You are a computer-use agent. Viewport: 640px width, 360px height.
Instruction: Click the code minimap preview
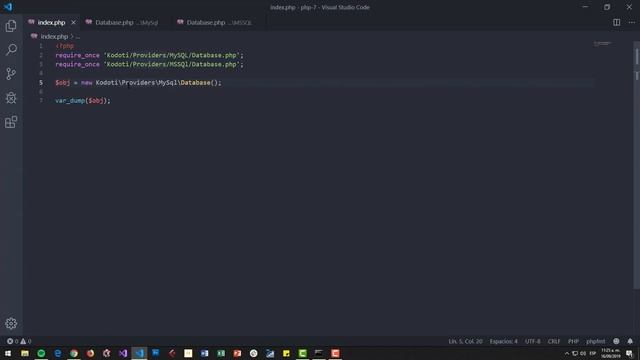(602, 43)
